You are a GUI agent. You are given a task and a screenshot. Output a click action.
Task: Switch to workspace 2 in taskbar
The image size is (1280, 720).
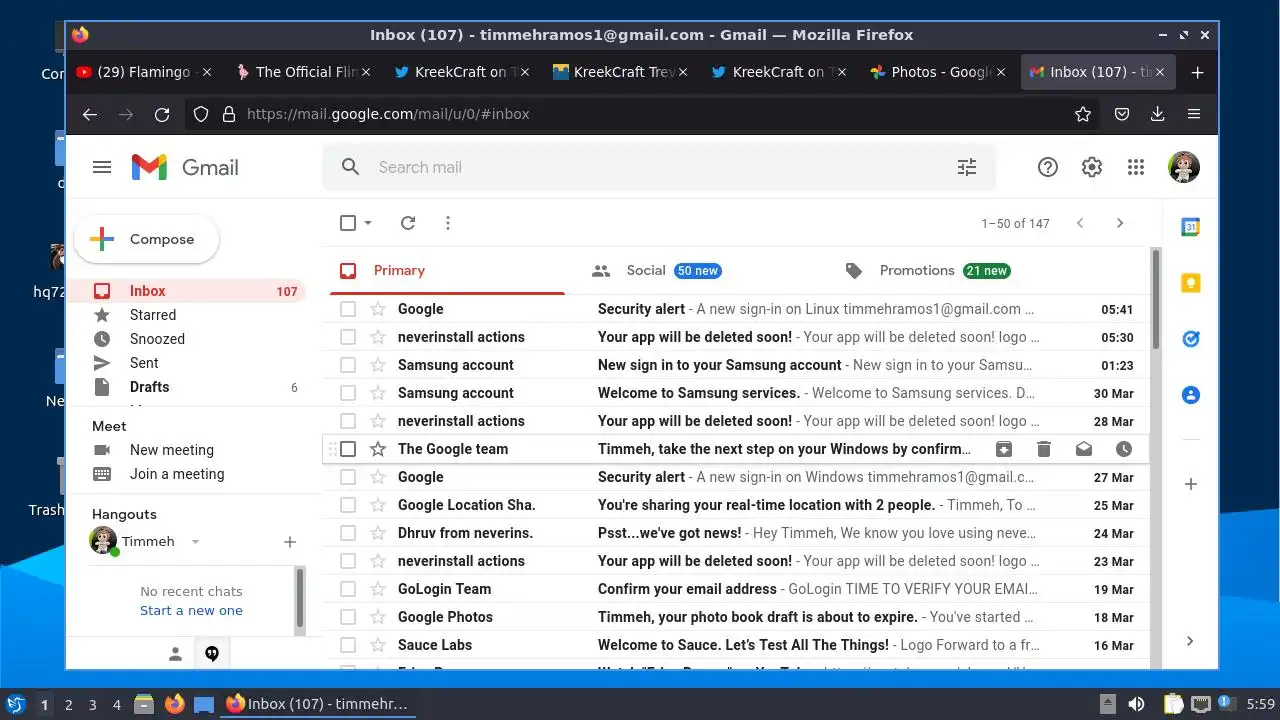tap(69, 705)
